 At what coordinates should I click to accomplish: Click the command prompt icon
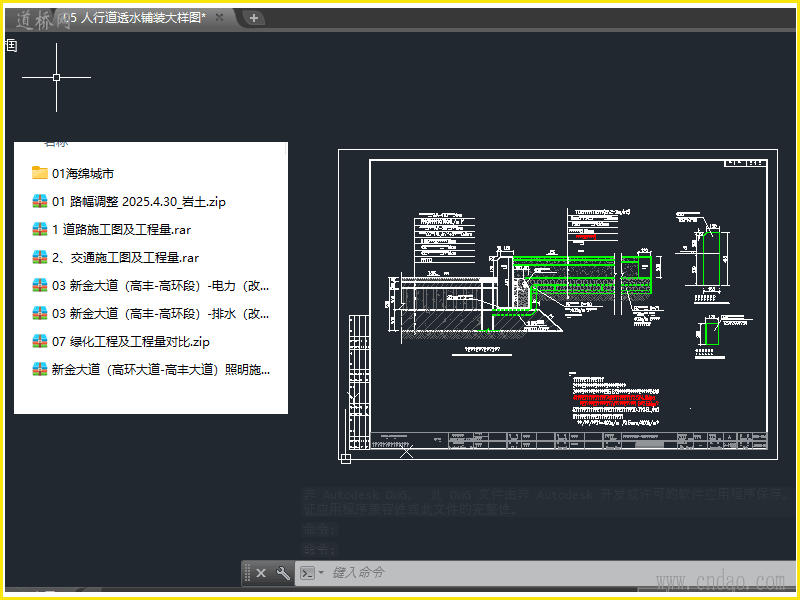click(308, 573)
